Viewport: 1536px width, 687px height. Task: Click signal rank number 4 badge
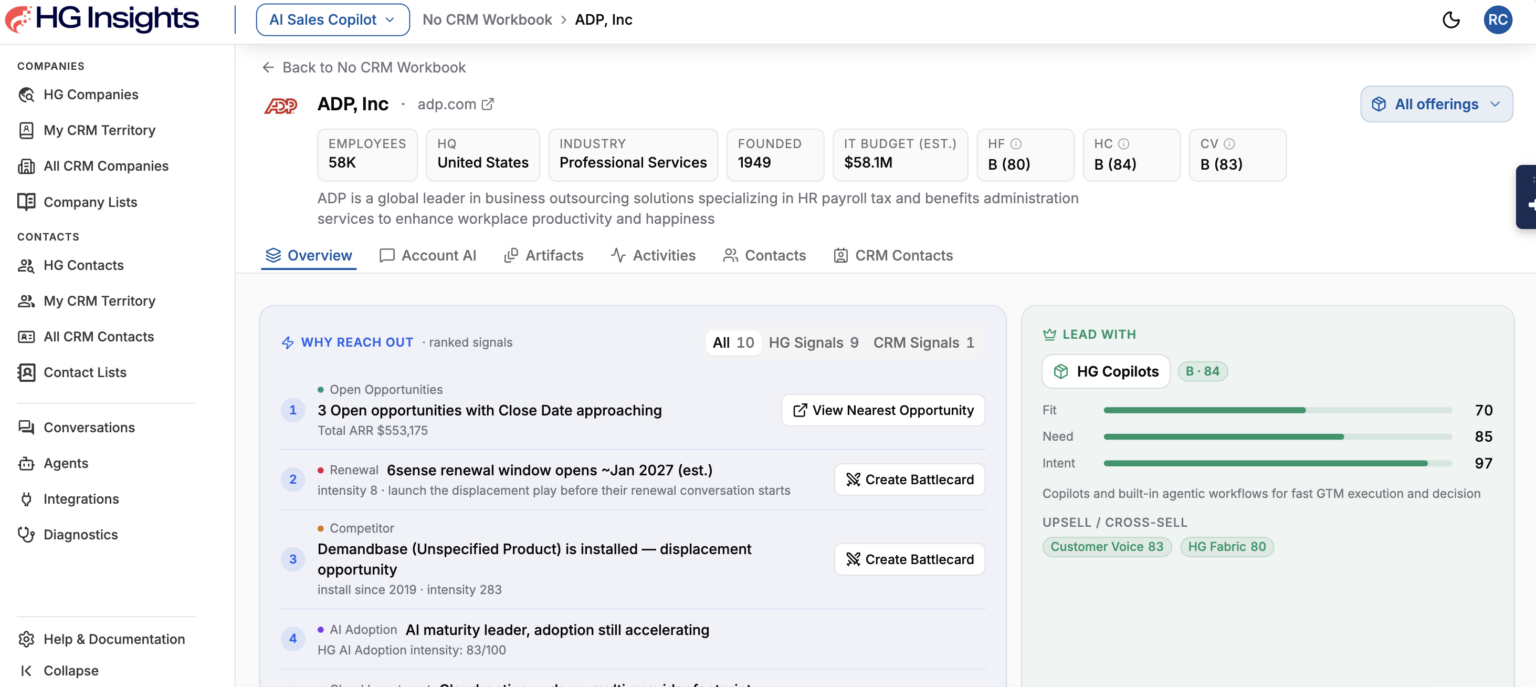coord(293,638)
